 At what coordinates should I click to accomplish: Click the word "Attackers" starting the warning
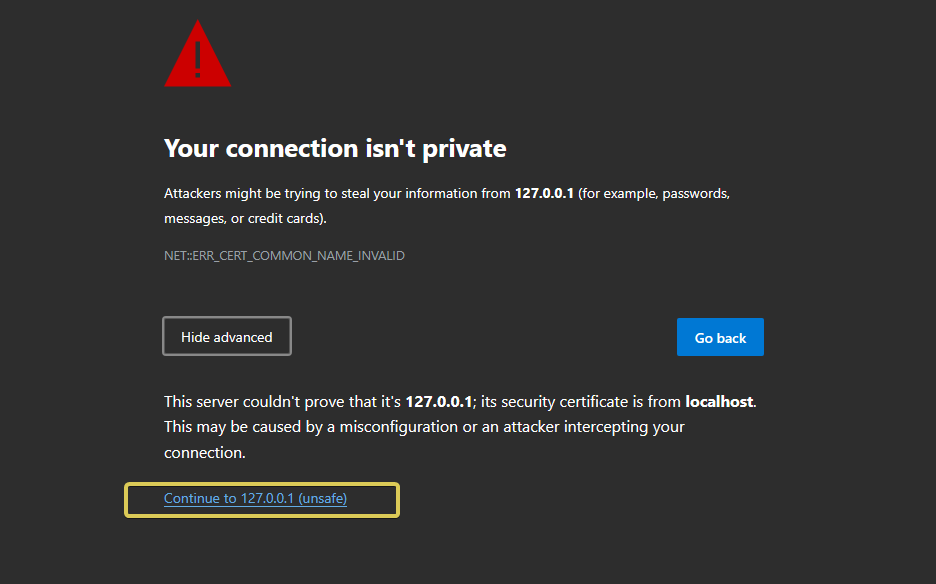(x=194, y=193)
